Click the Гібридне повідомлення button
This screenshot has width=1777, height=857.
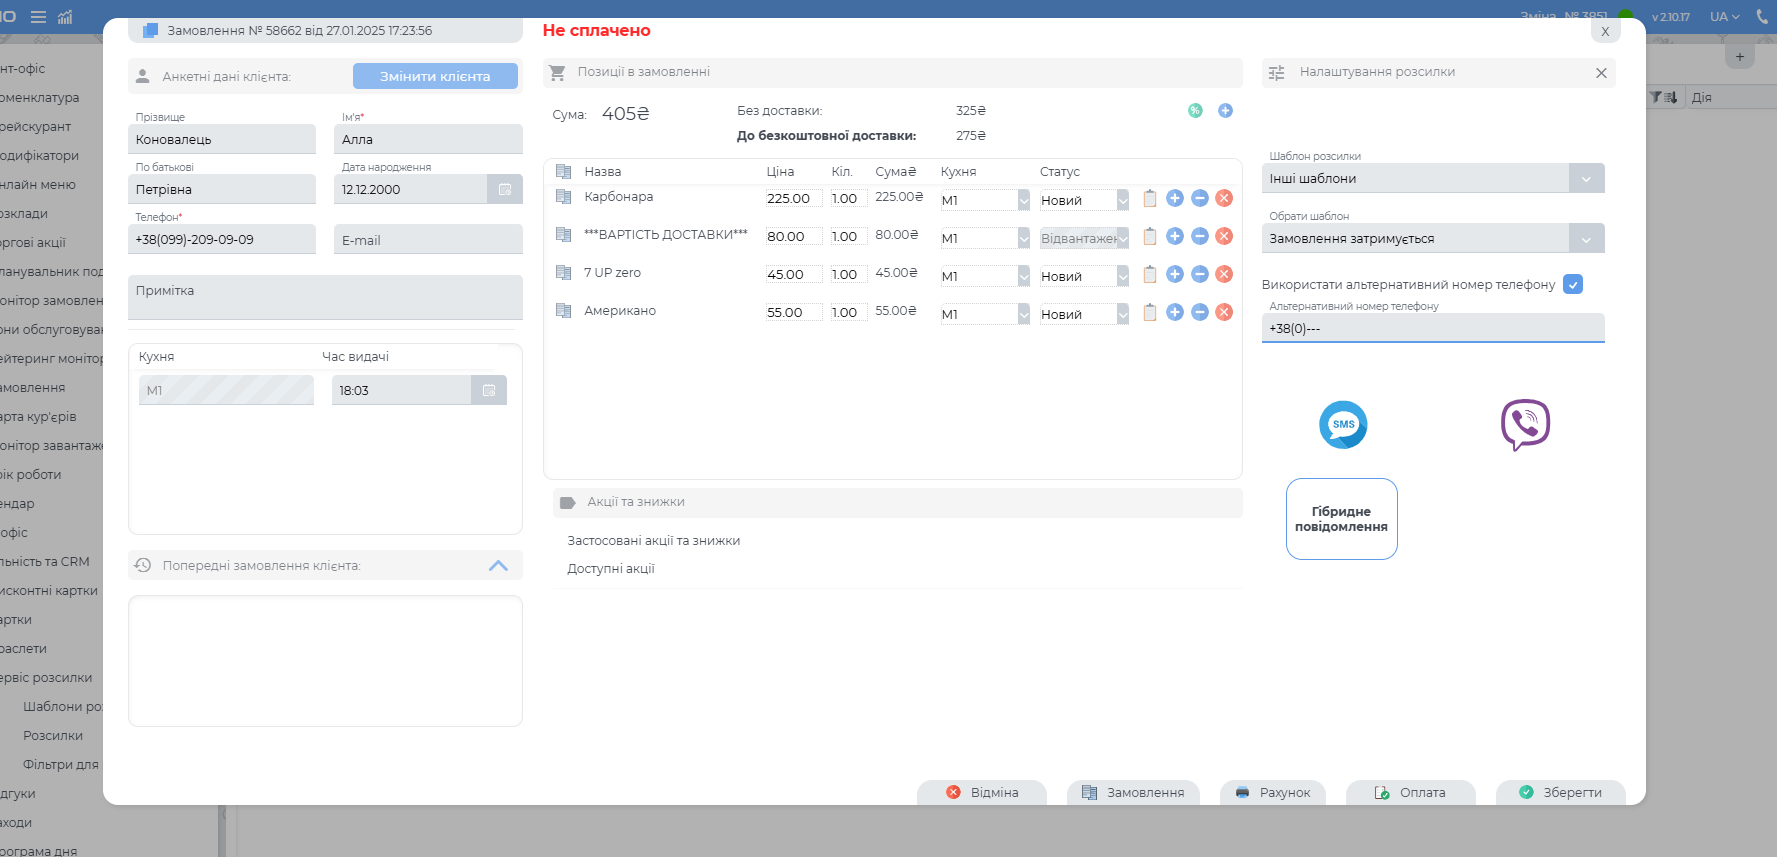point(1341,519)
